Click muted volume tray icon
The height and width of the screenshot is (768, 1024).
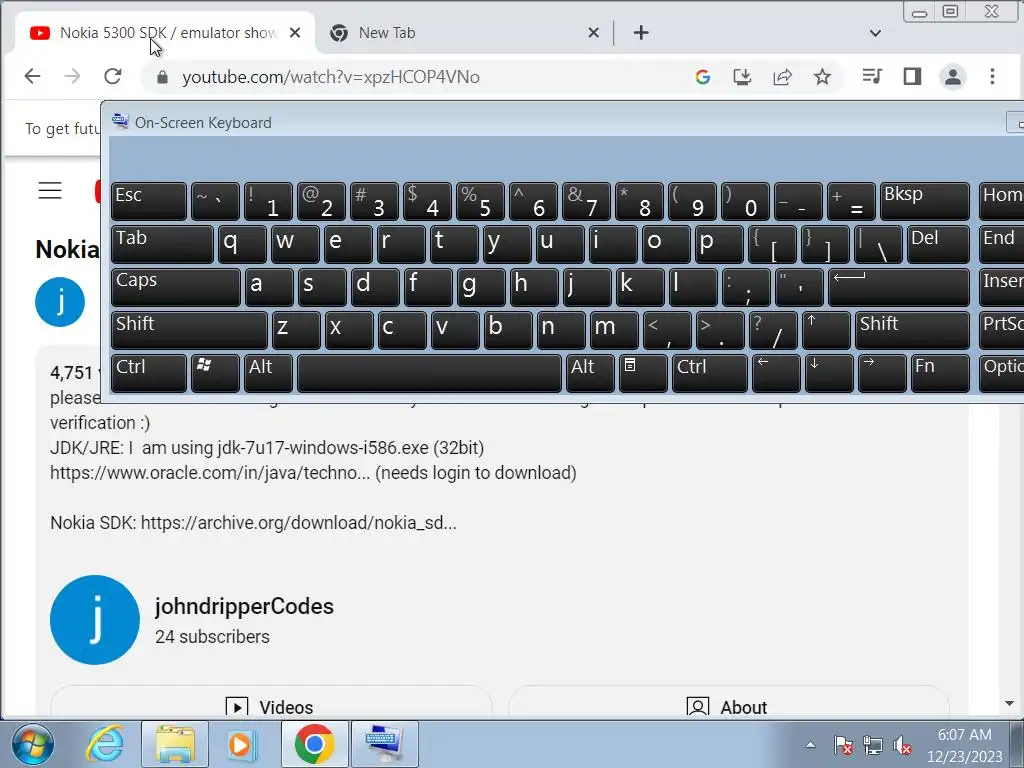(x=903, y=744)
